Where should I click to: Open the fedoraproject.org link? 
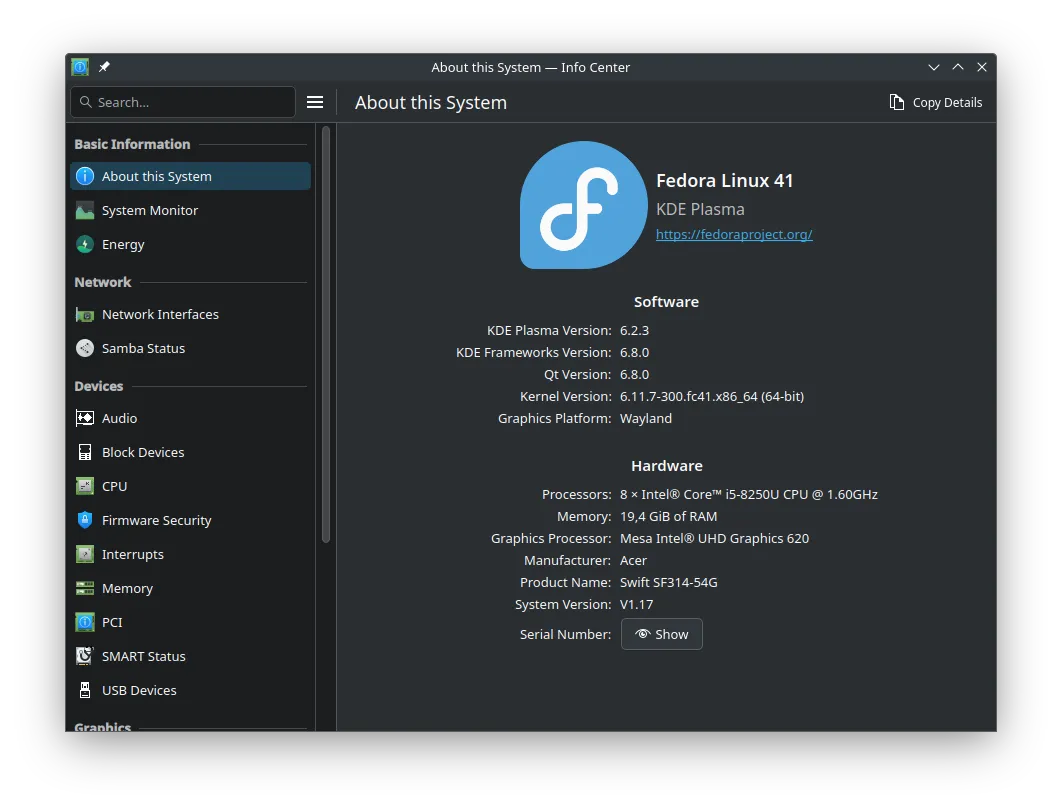coord(734,234)
